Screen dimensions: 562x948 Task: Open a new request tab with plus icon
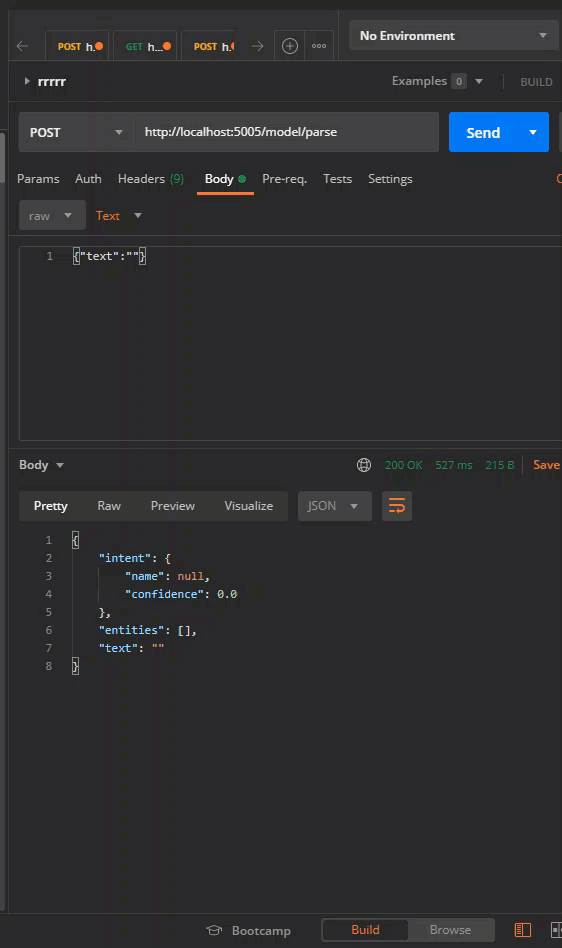click(x=290, y=46)
